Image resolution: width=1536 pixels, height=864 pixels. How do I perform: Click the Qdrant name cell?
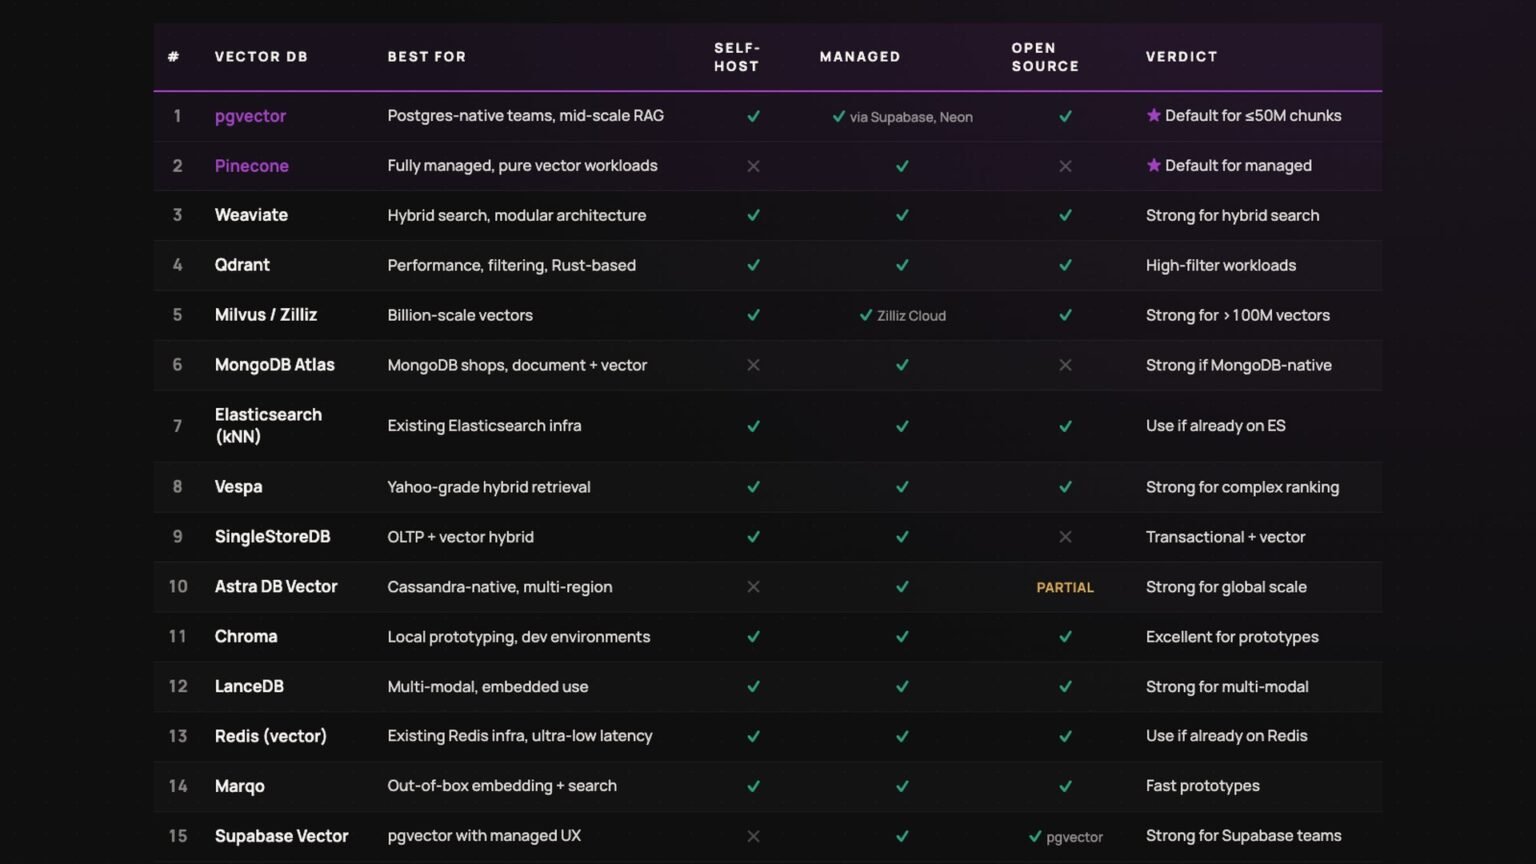[x=242, y=265]
